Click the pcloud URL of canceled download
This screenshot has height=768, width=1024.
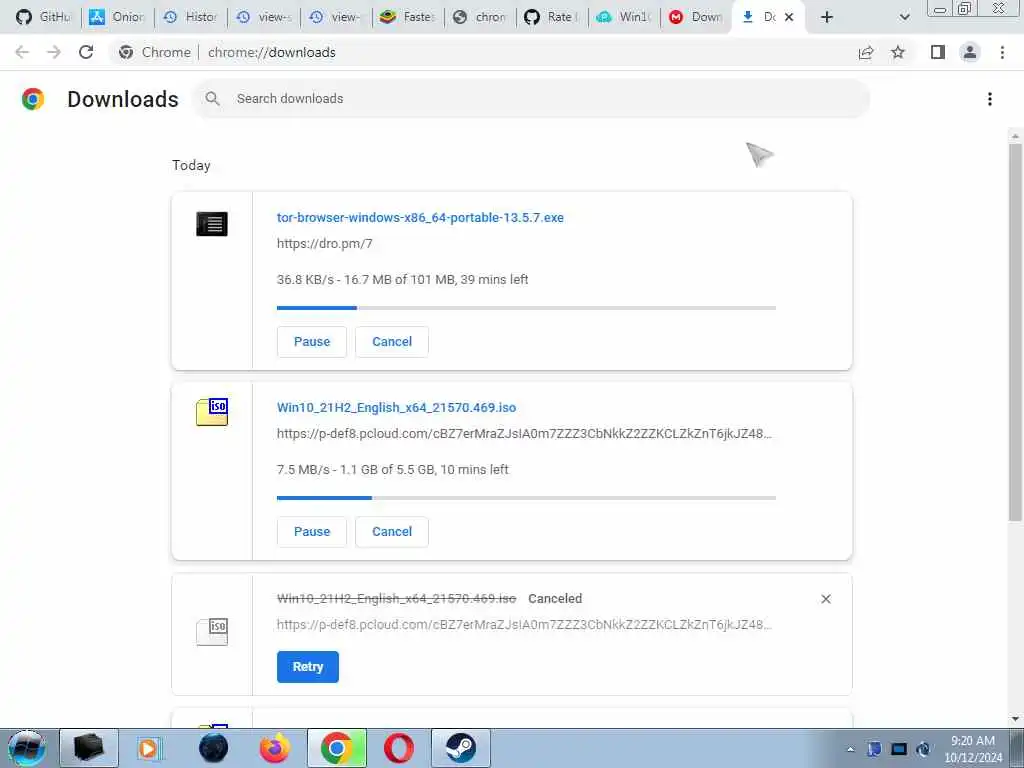click(x=524, y=625)
